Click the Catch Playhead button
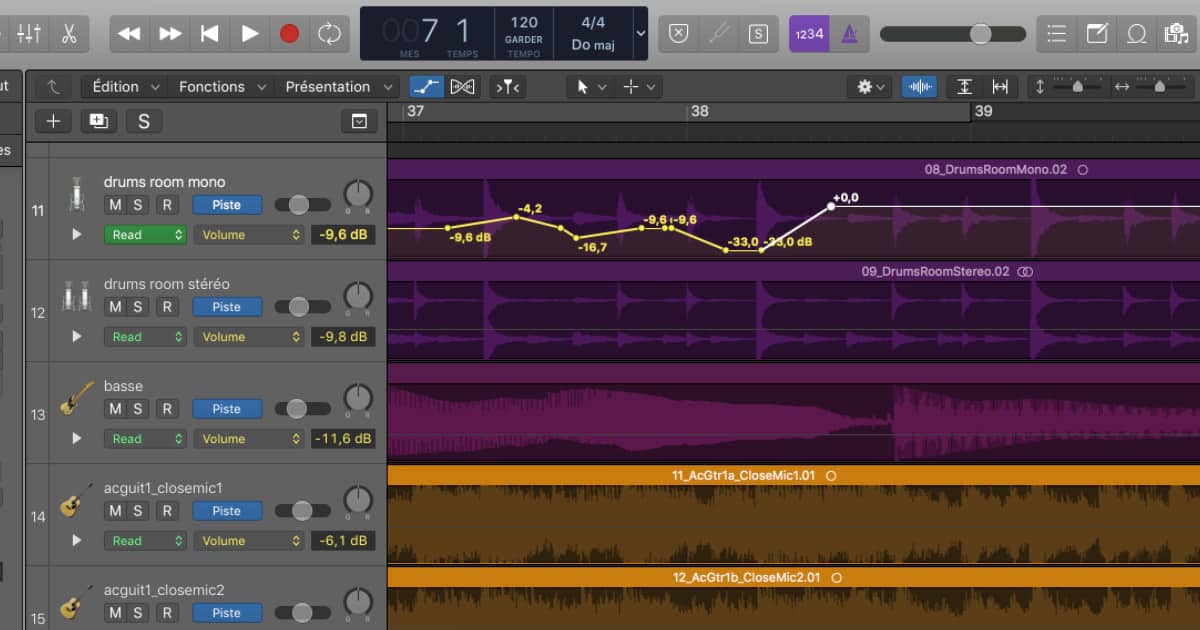 508,87
